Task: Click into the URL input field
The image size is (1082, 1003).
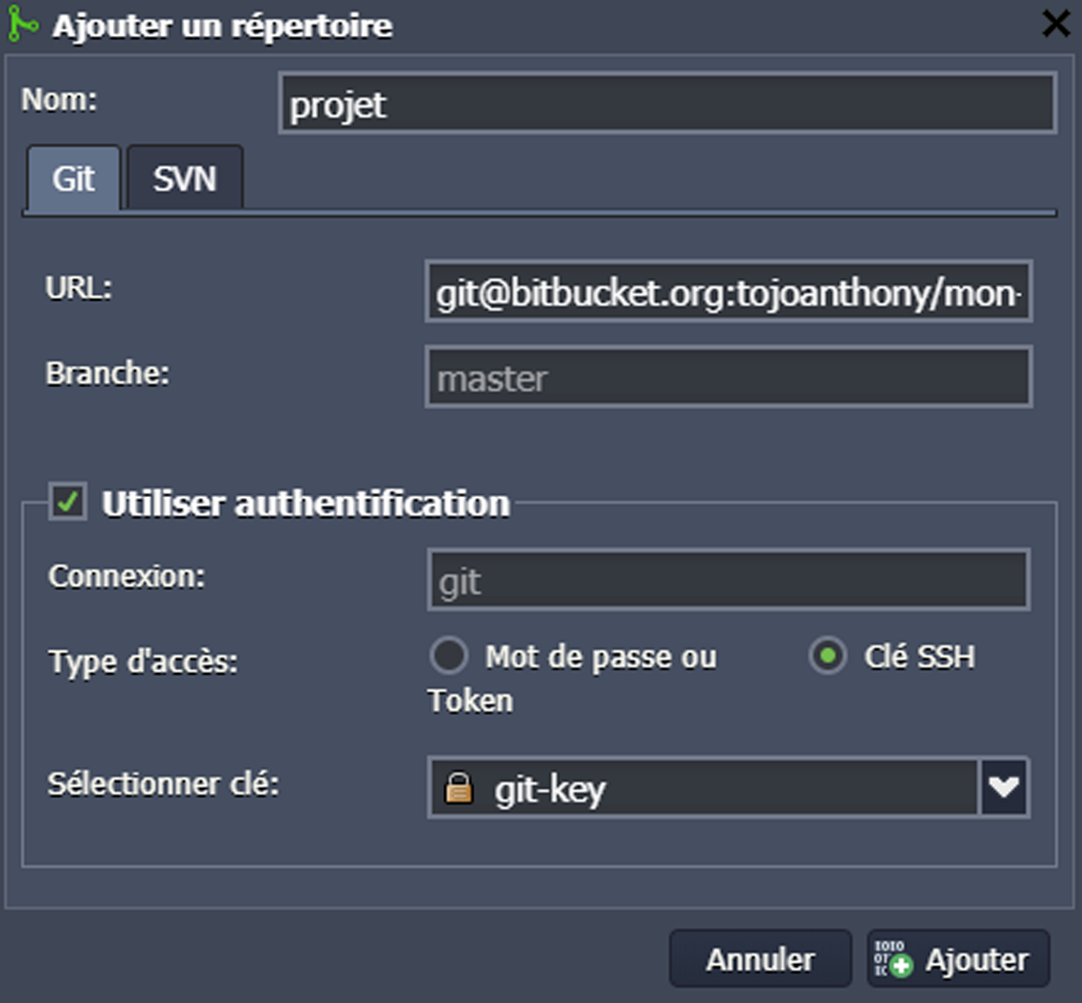Action: coord(728,292)
